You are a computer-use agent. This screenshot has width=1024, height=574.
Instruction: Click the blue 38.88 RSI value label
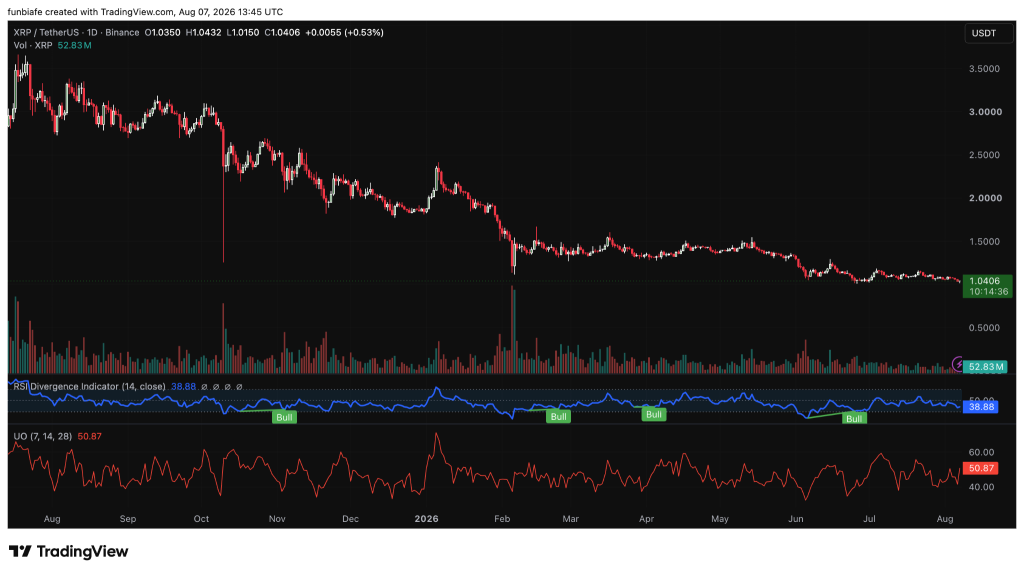click(x=980, y=407)
